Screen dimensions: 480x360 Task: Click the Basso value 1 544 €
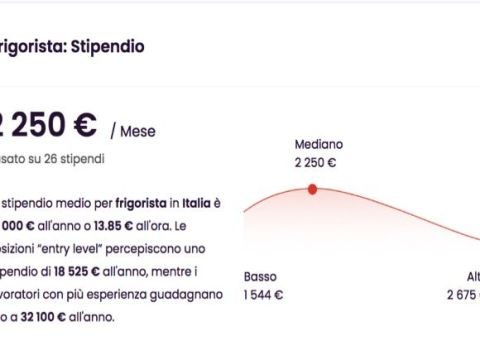[263, 295]
